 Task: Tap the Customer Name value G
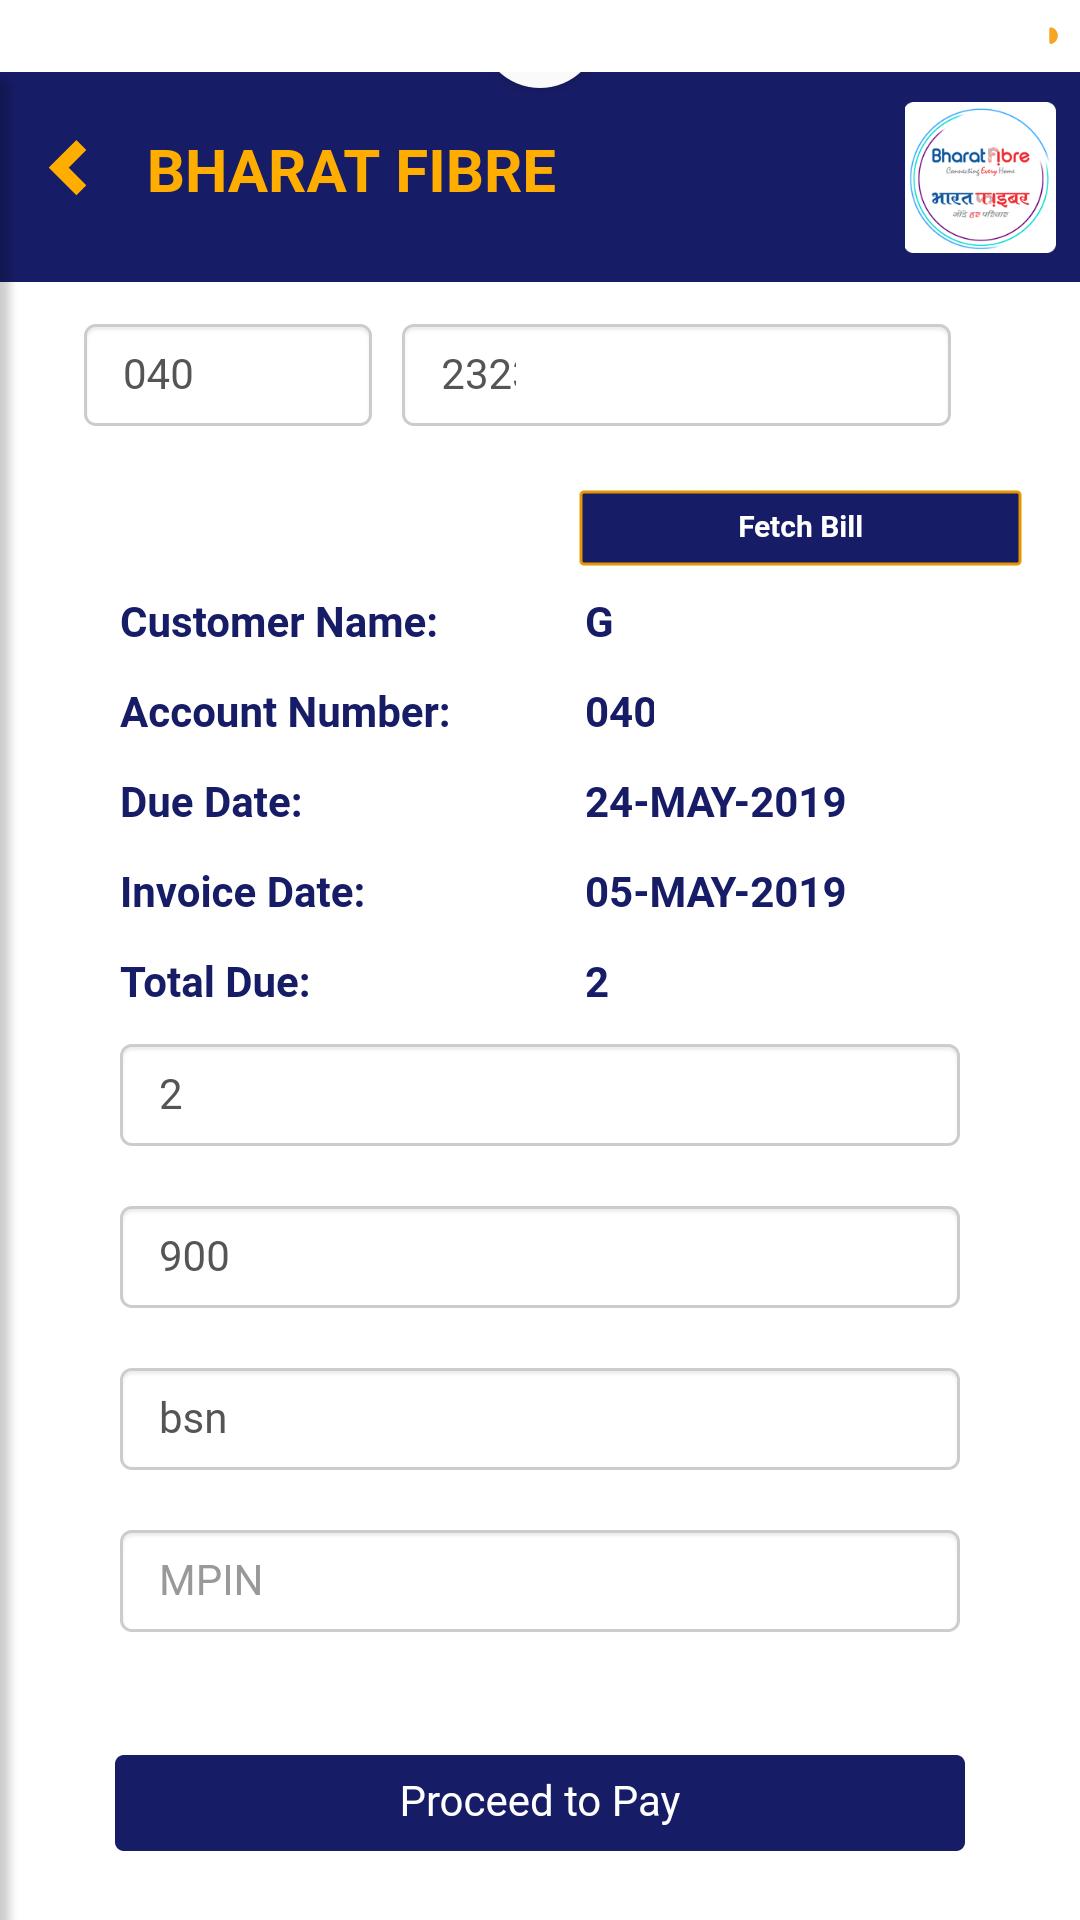pyautogui.click(x=599, y=623)
